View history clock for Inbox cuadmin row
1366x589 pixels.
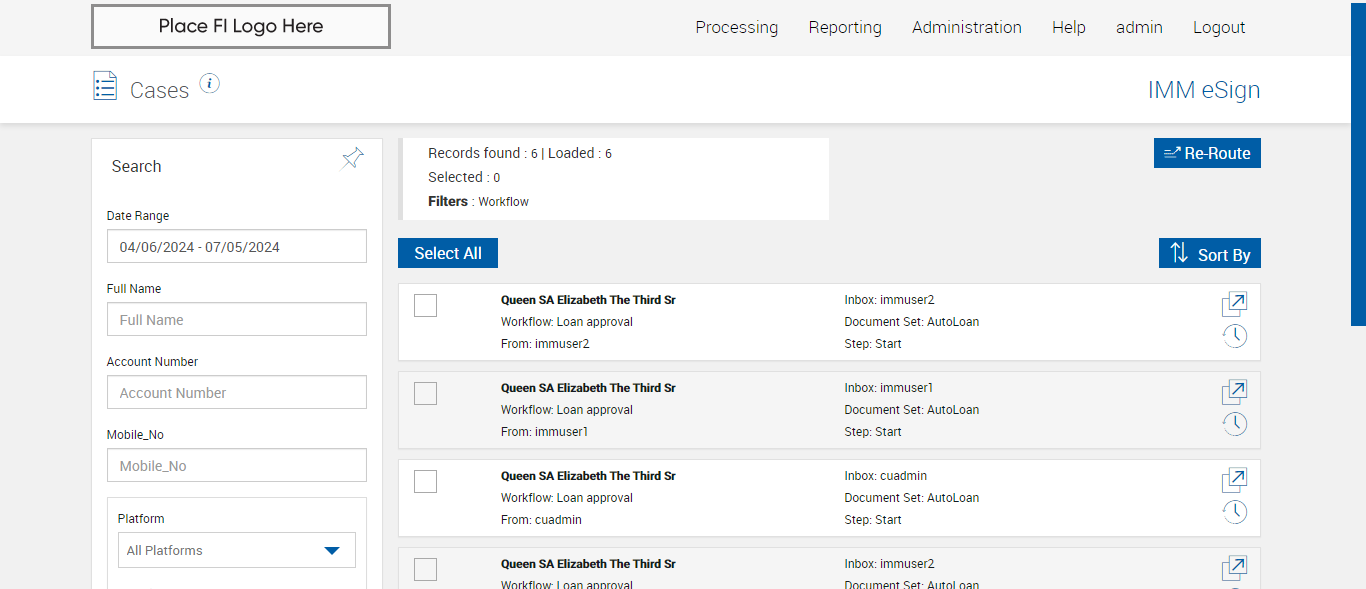coord(1235,512)
